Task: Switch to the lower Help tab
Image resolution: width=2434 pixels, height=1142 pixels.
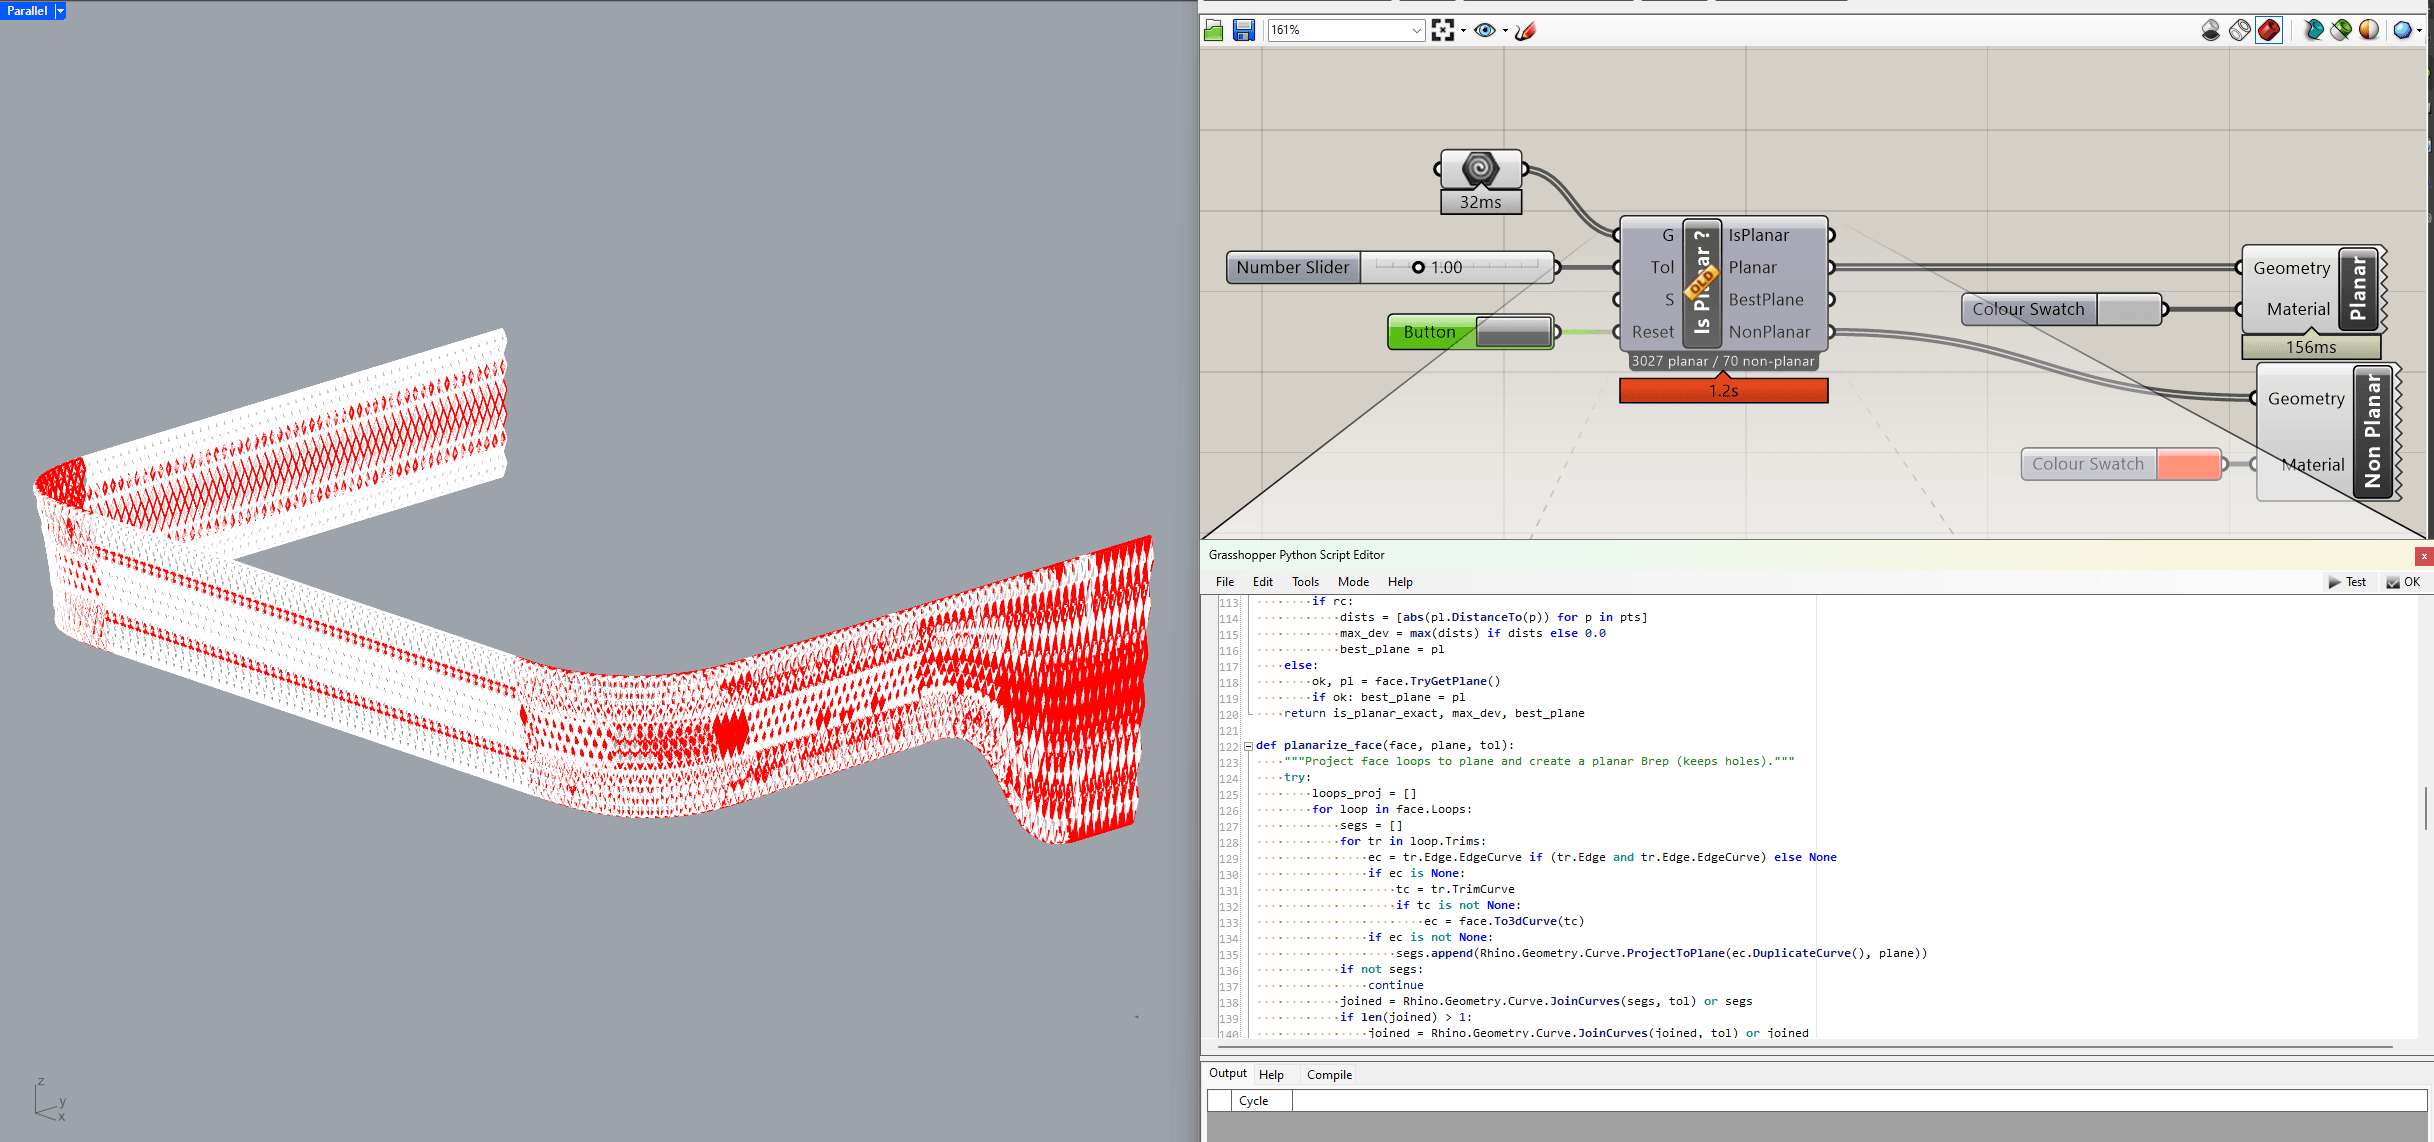Action: click(x=1271, y=1074)
